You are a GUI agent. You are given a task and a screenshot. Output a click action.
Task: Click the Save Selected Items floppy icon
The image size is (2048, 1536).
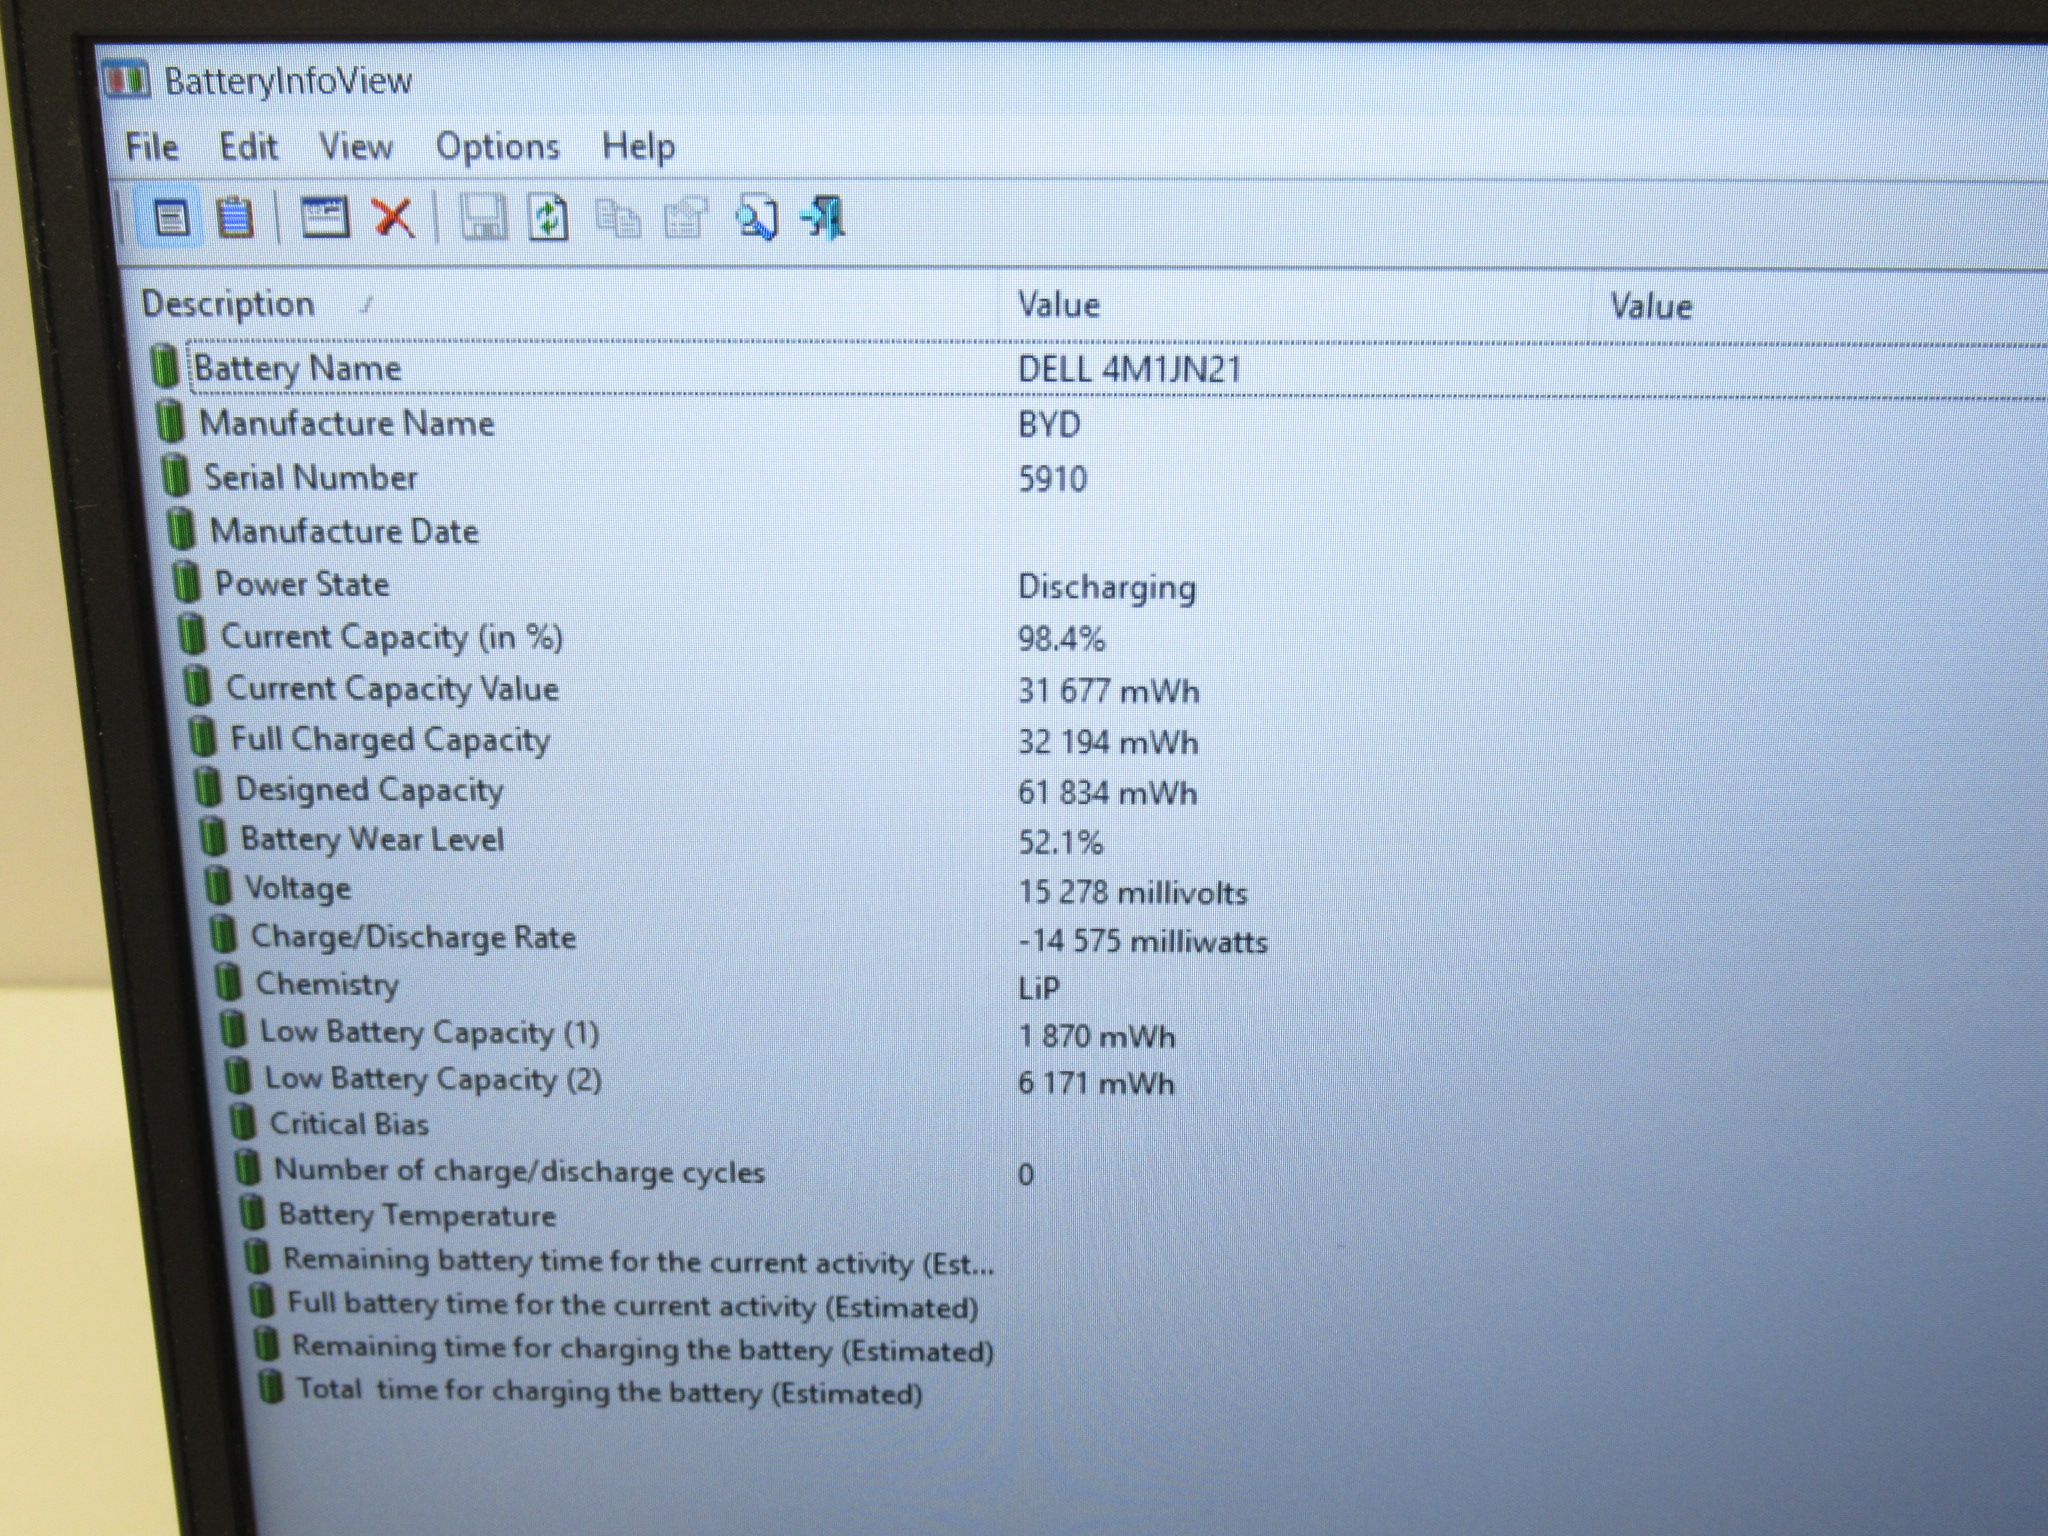point(483,217)
